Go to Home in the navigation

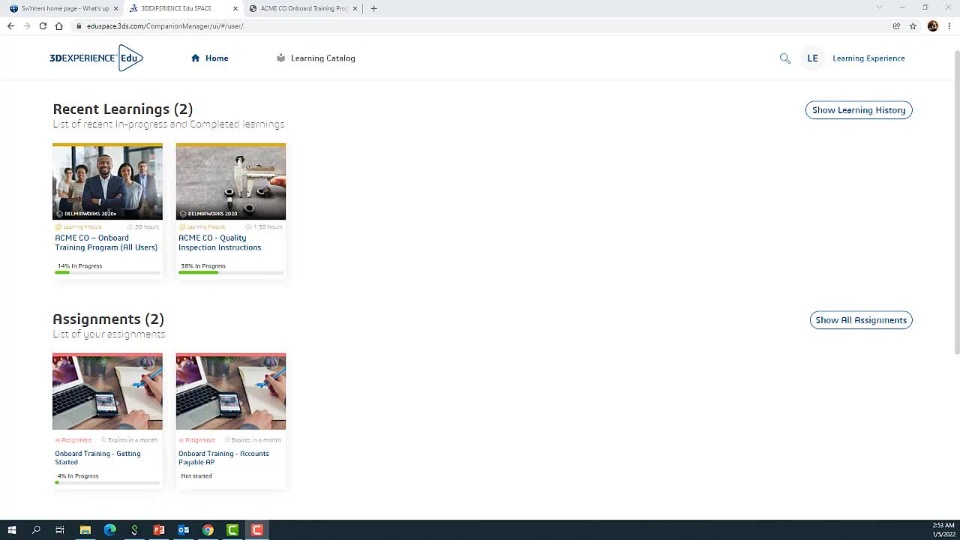point(209,58)
